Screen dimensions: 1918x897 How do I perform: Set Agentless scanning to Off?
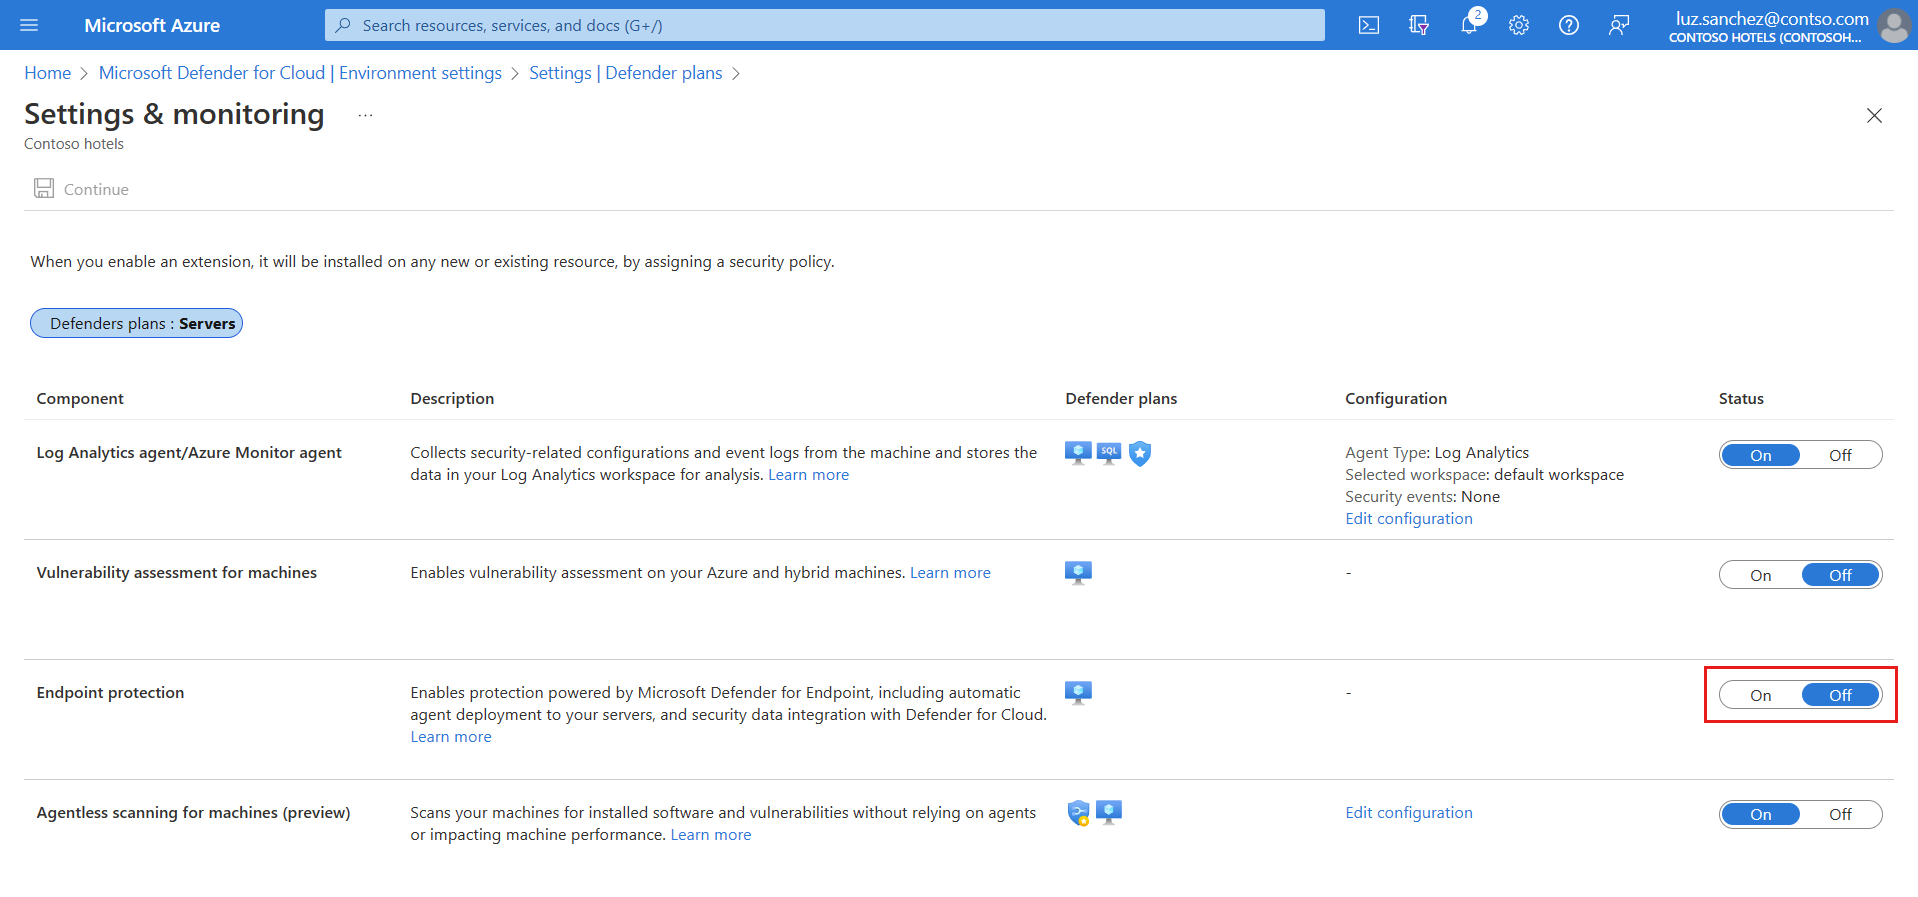[1840, 814]
